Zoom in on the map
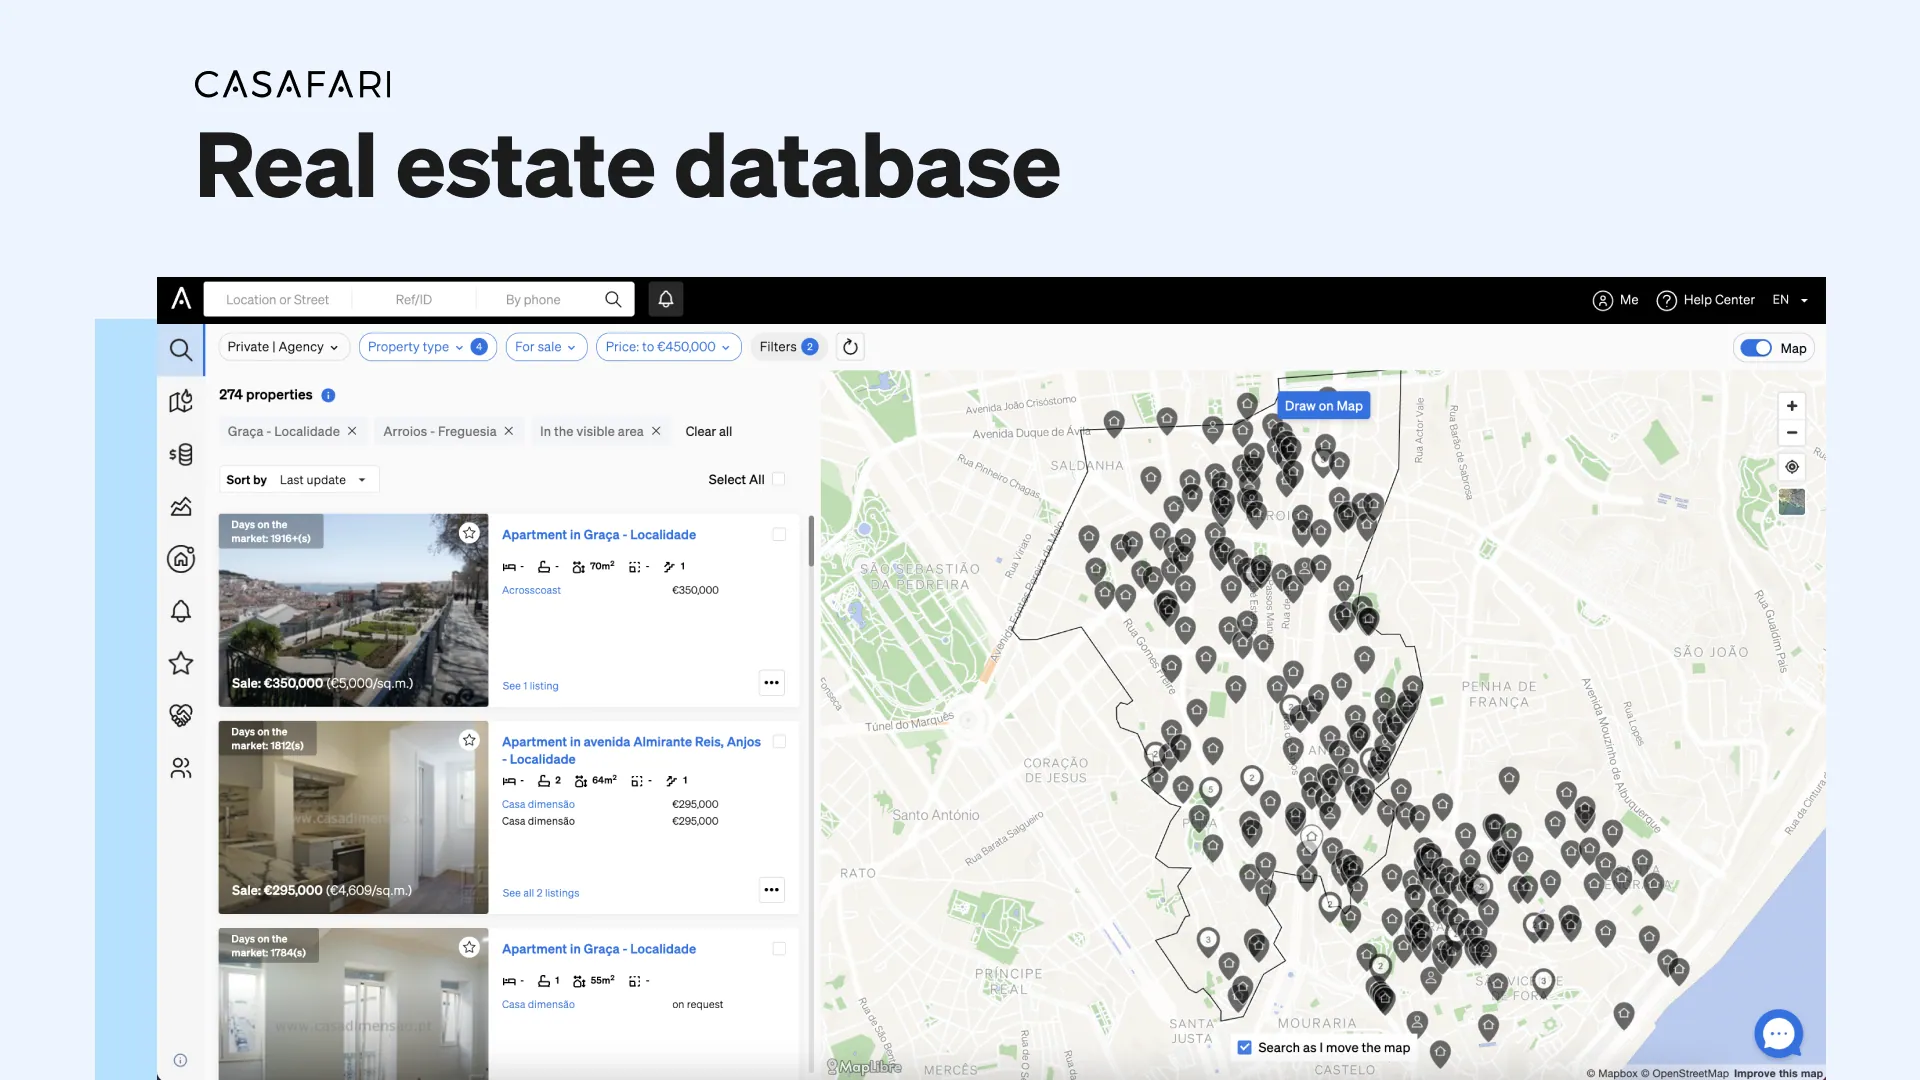The width and height of the screenshot is (1920, 1080). point(1792,406)
